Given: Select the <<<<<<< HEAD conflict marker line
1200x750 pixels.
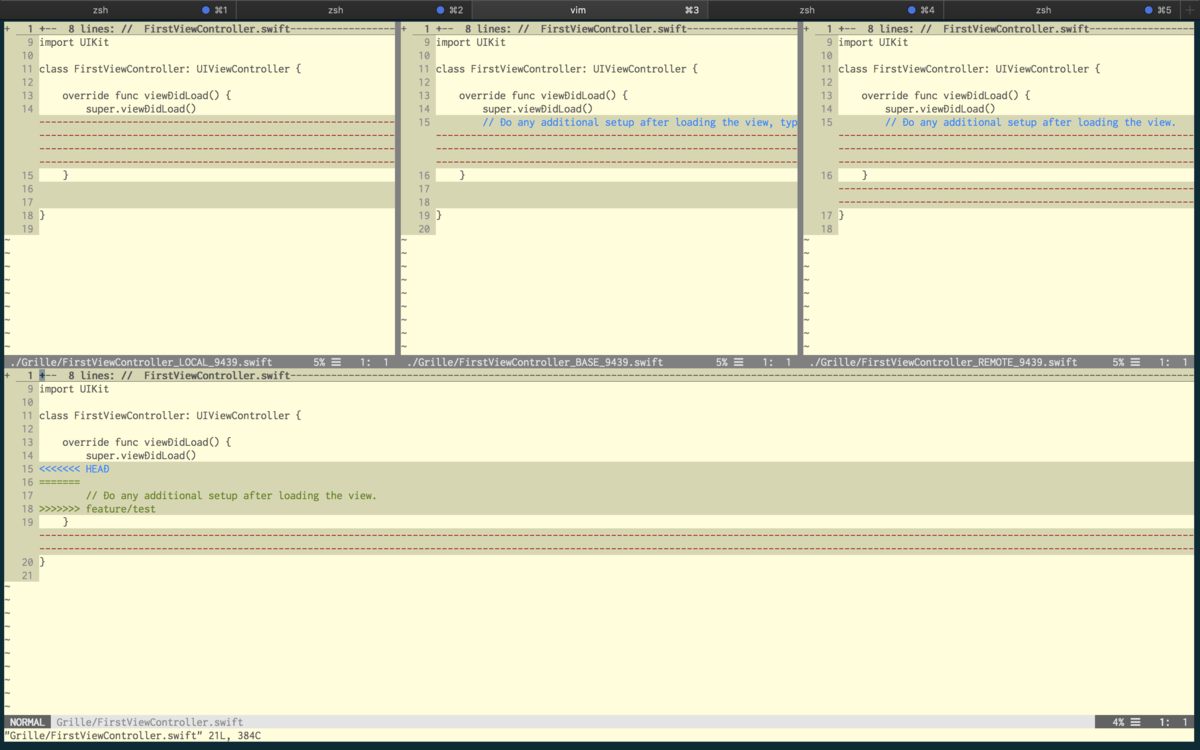Looking at the screenshot, I should (75, 468).
